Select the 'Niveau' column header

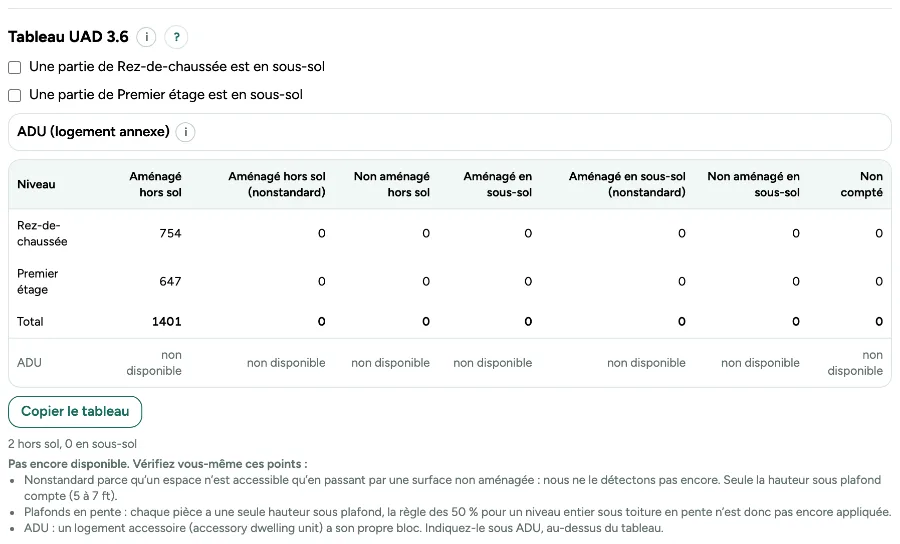coord(36,184)
